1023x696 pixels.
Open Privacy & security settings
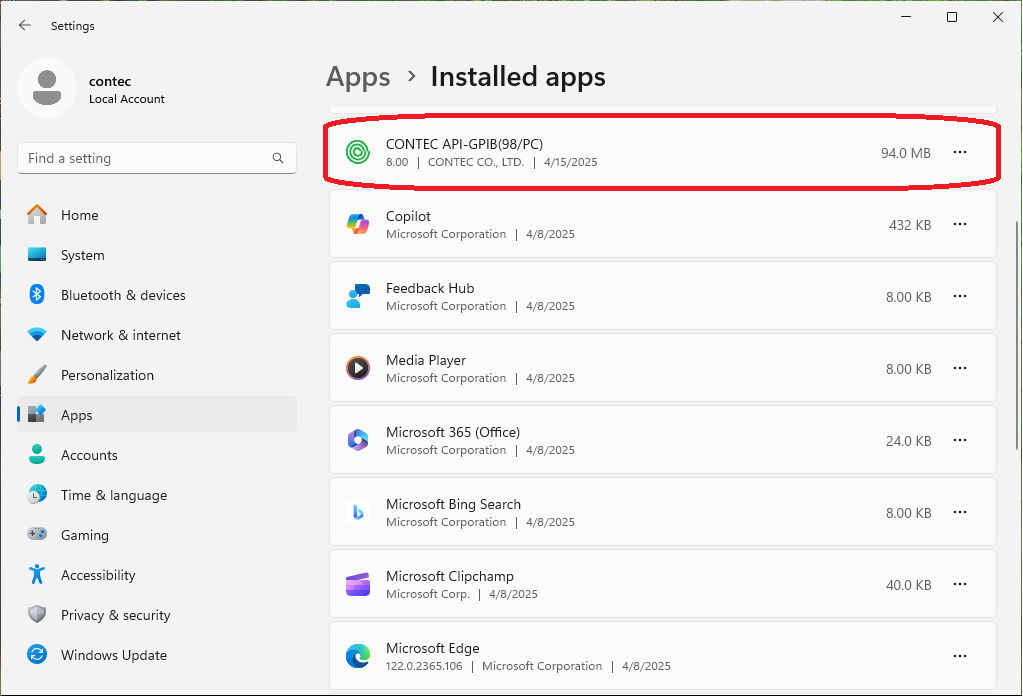coord(157,614)
